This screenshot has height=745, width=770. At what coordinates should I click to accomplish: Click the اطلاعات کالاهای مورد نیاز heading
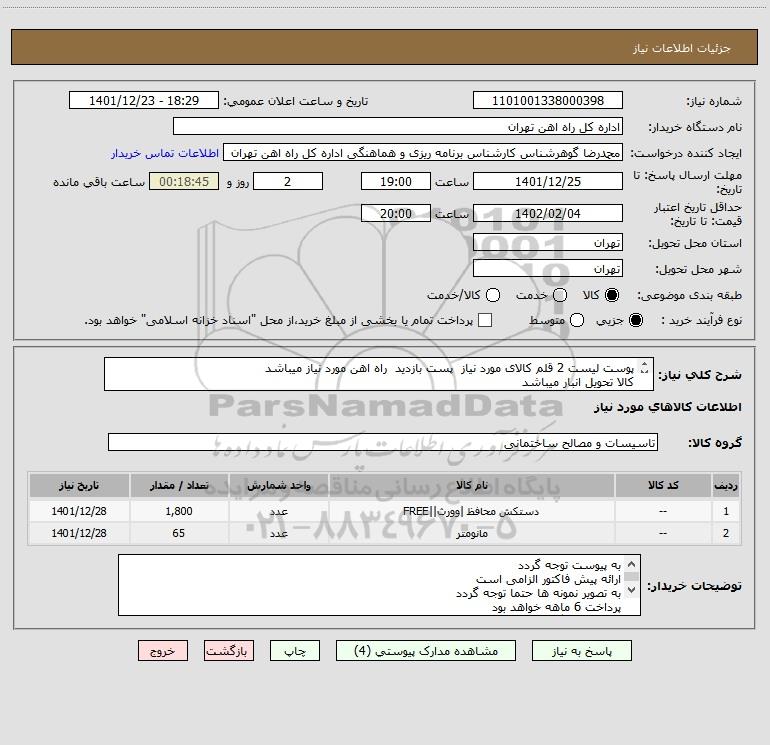click(668, 407)
